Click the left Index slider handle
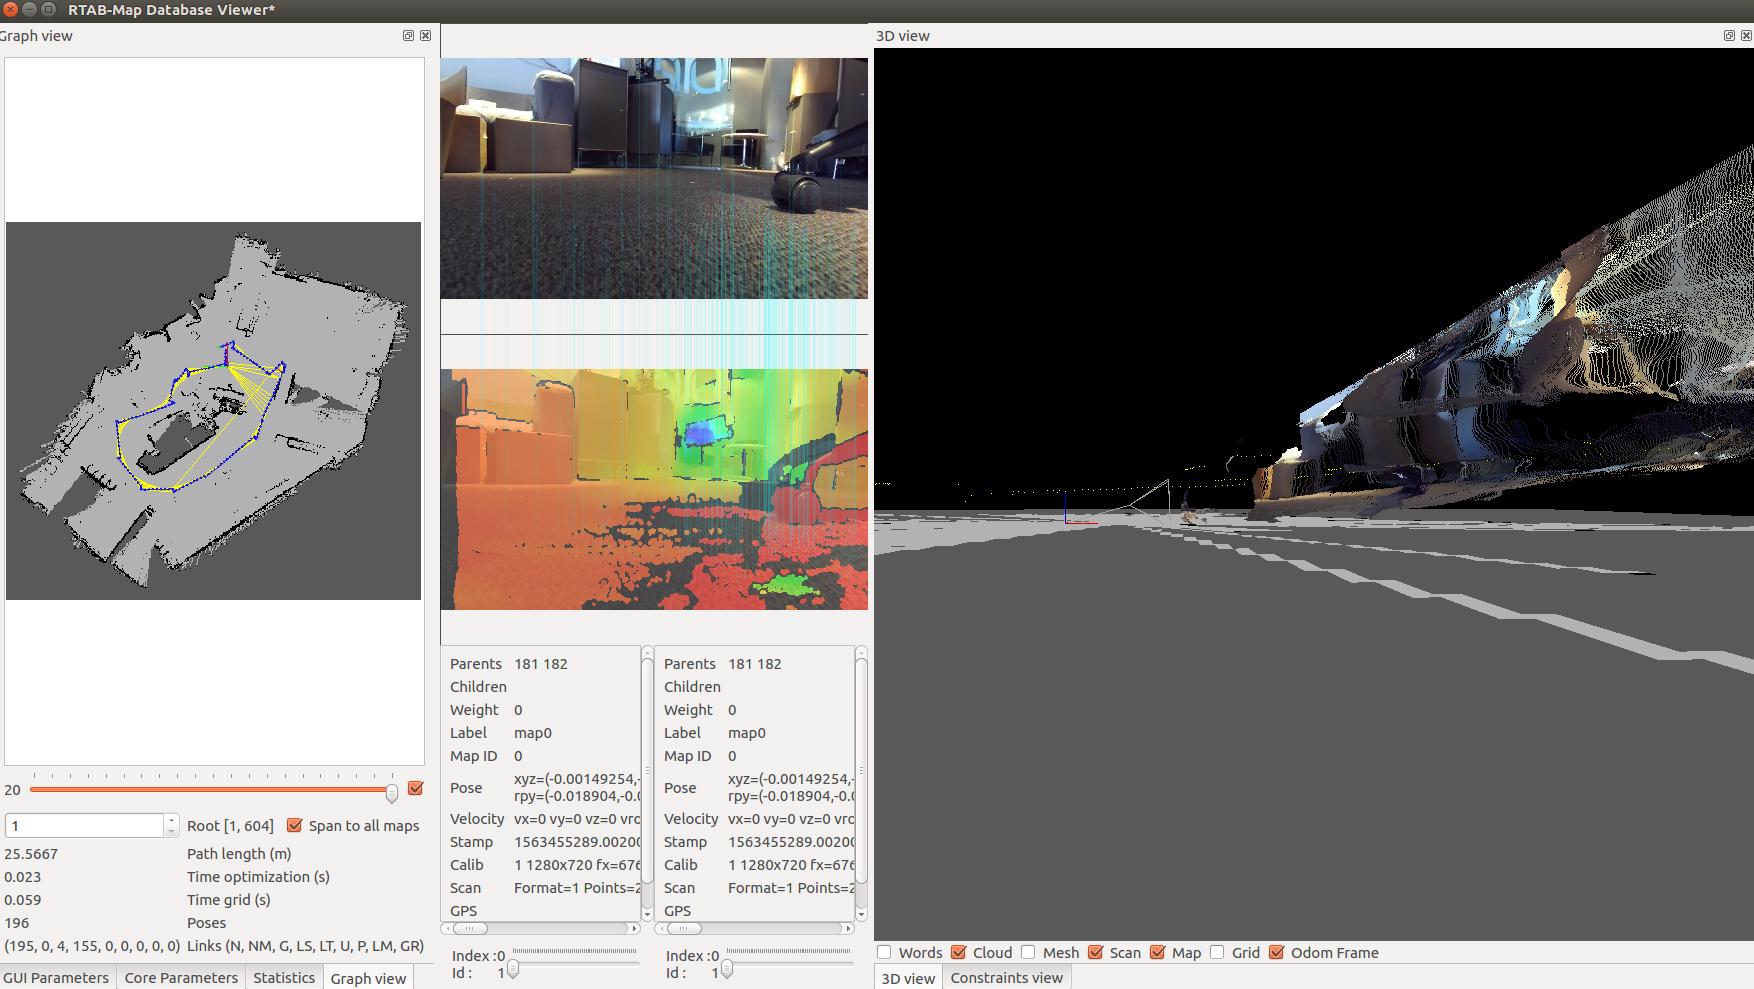The height and width of the screenshot is (989, 1754). 513,969
